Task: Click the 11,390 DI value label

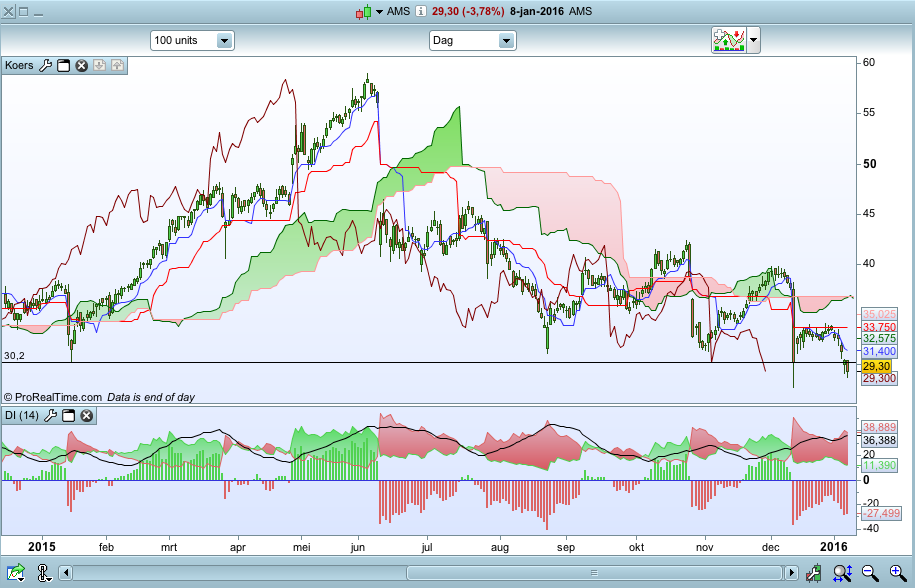Action: pos(879,466)
